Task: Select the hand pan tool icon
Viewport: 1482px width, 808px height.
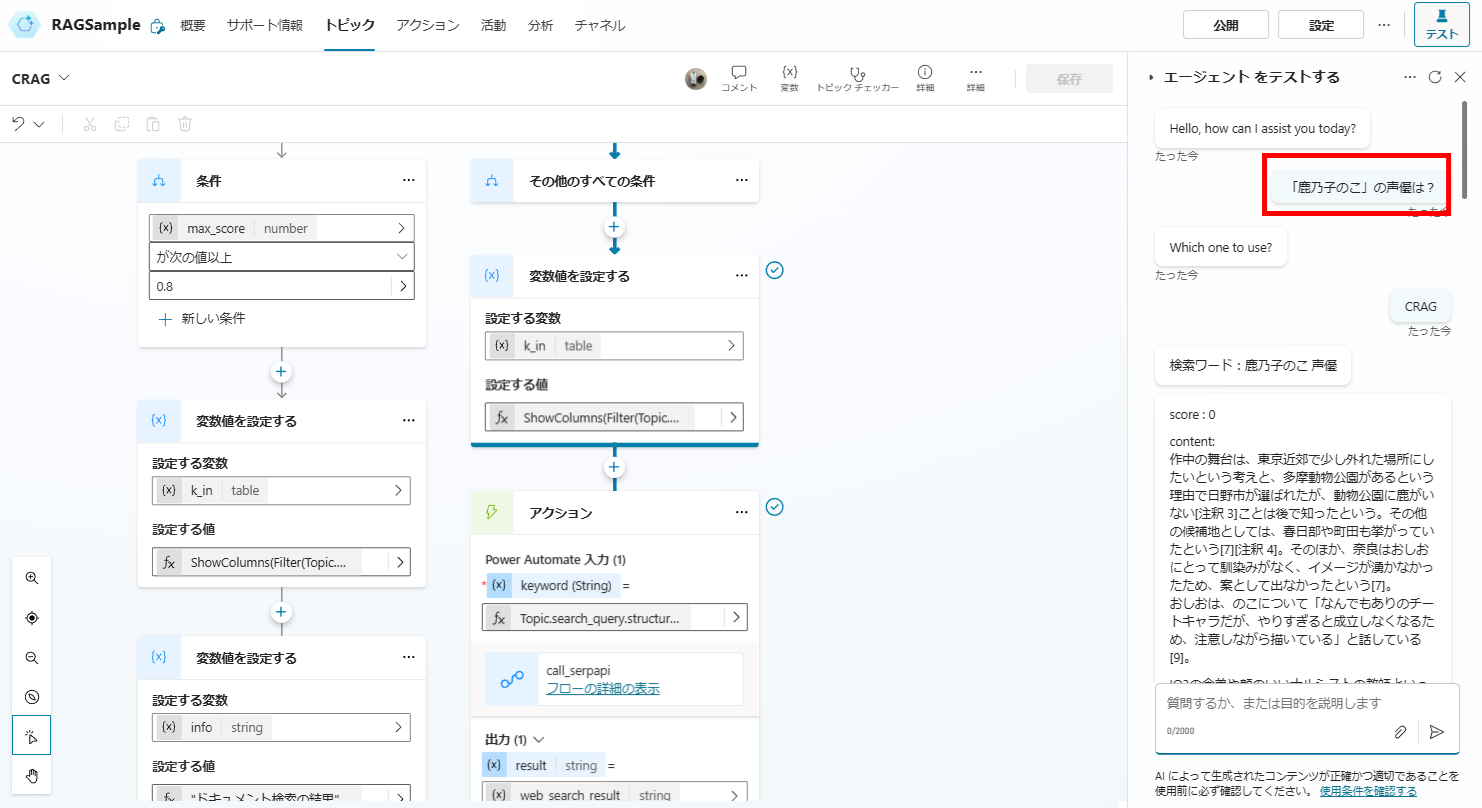Action: 32,775
